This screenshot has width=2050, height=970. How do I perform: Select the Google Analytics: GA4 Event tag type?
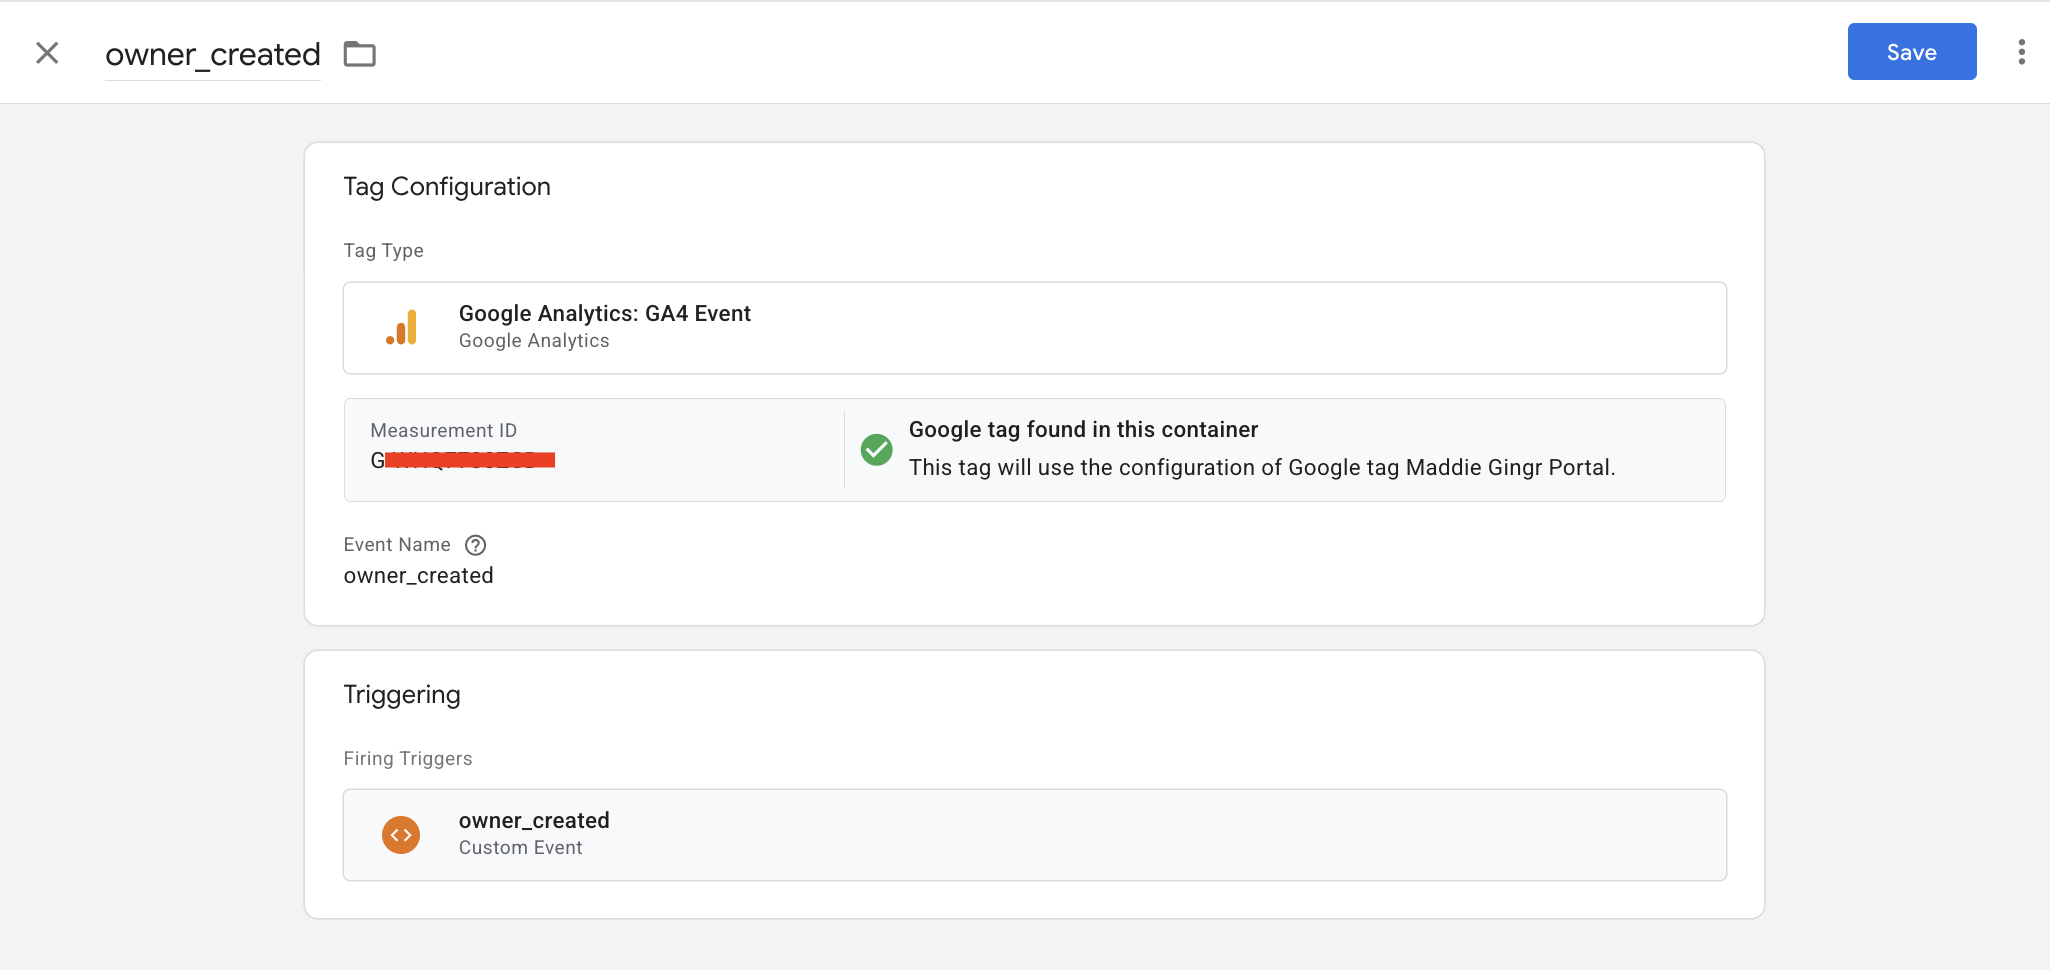pos(1034,328)
